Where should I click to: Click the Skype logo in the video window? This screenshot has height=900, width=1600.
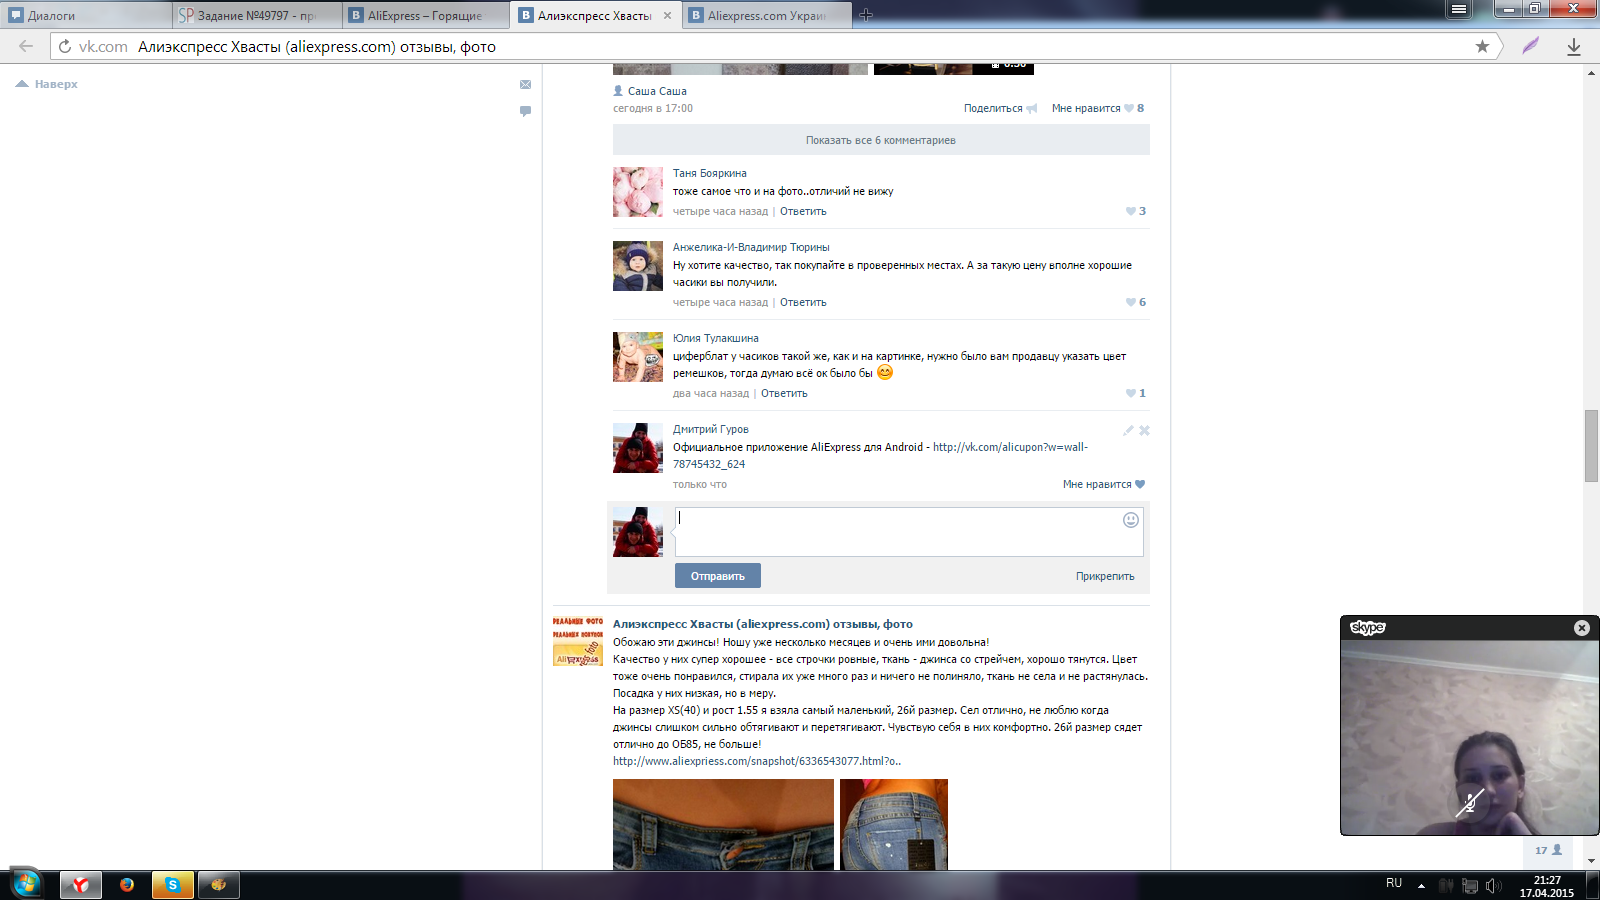1367,628
